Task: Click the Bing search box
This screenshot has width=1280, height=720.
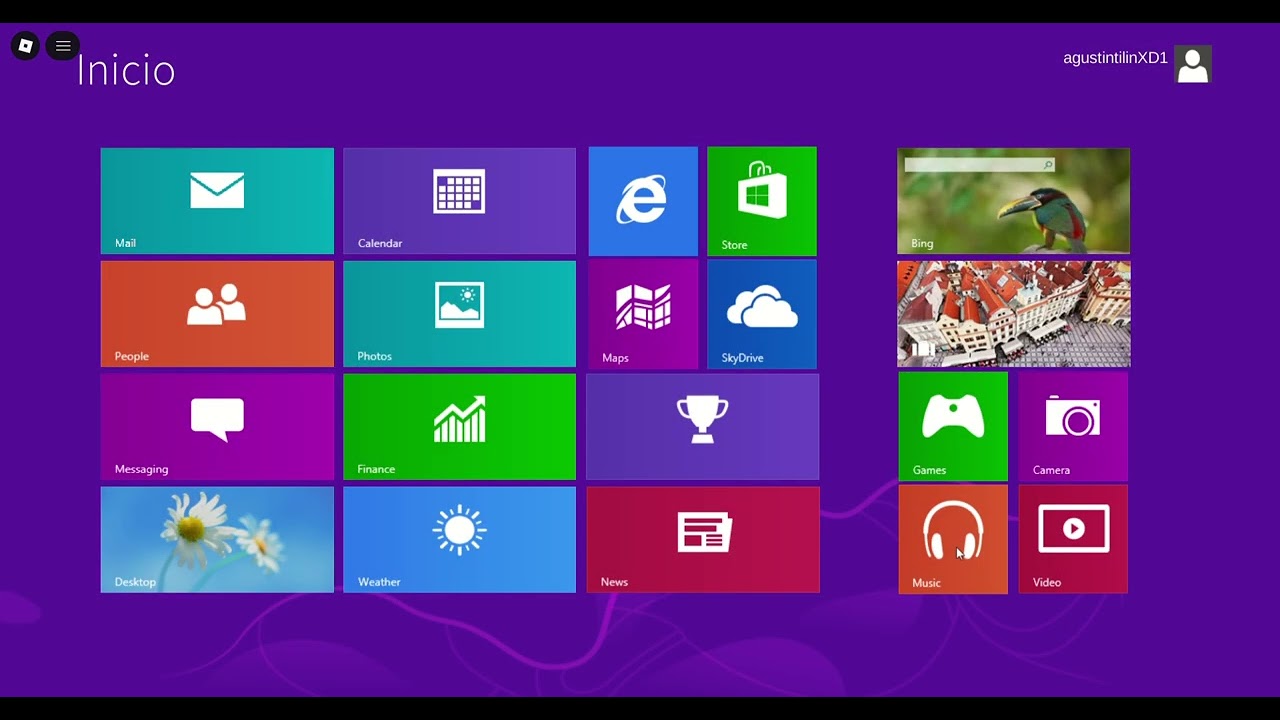Action: point(979,165)
